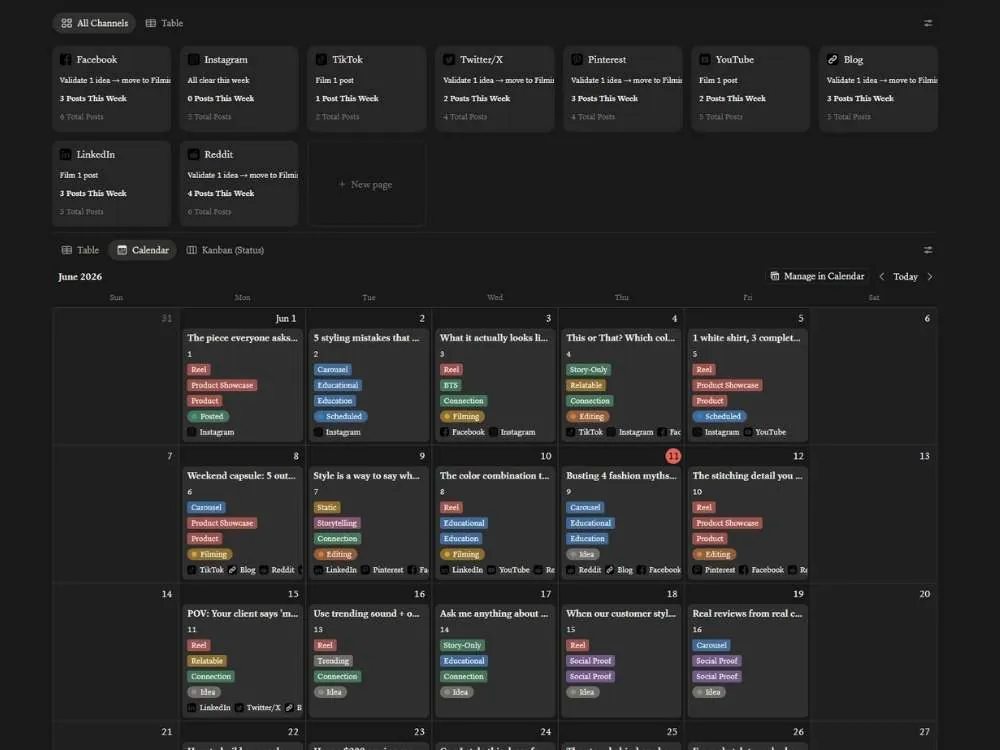Image resolution: width=1000 pixels, height=750 pixels.
Task: Click 'All clear this week' text
Action: [218, 80]
